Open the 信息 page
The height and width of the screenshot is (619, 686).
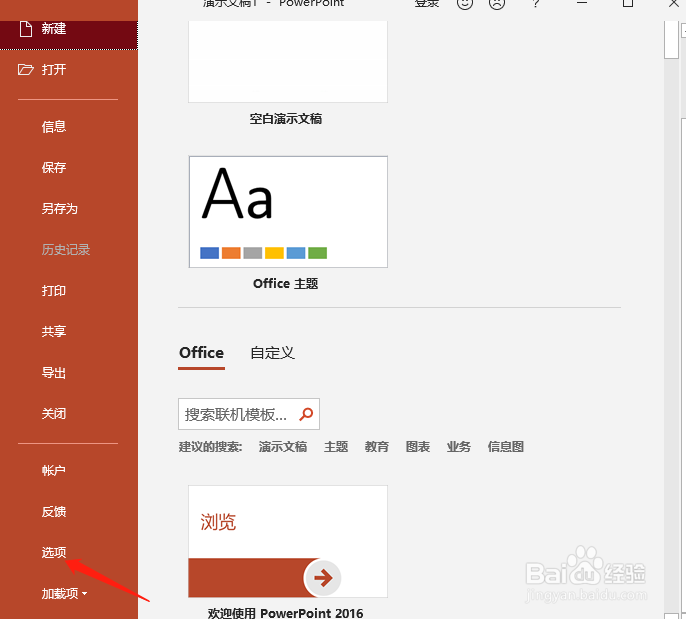54,127
